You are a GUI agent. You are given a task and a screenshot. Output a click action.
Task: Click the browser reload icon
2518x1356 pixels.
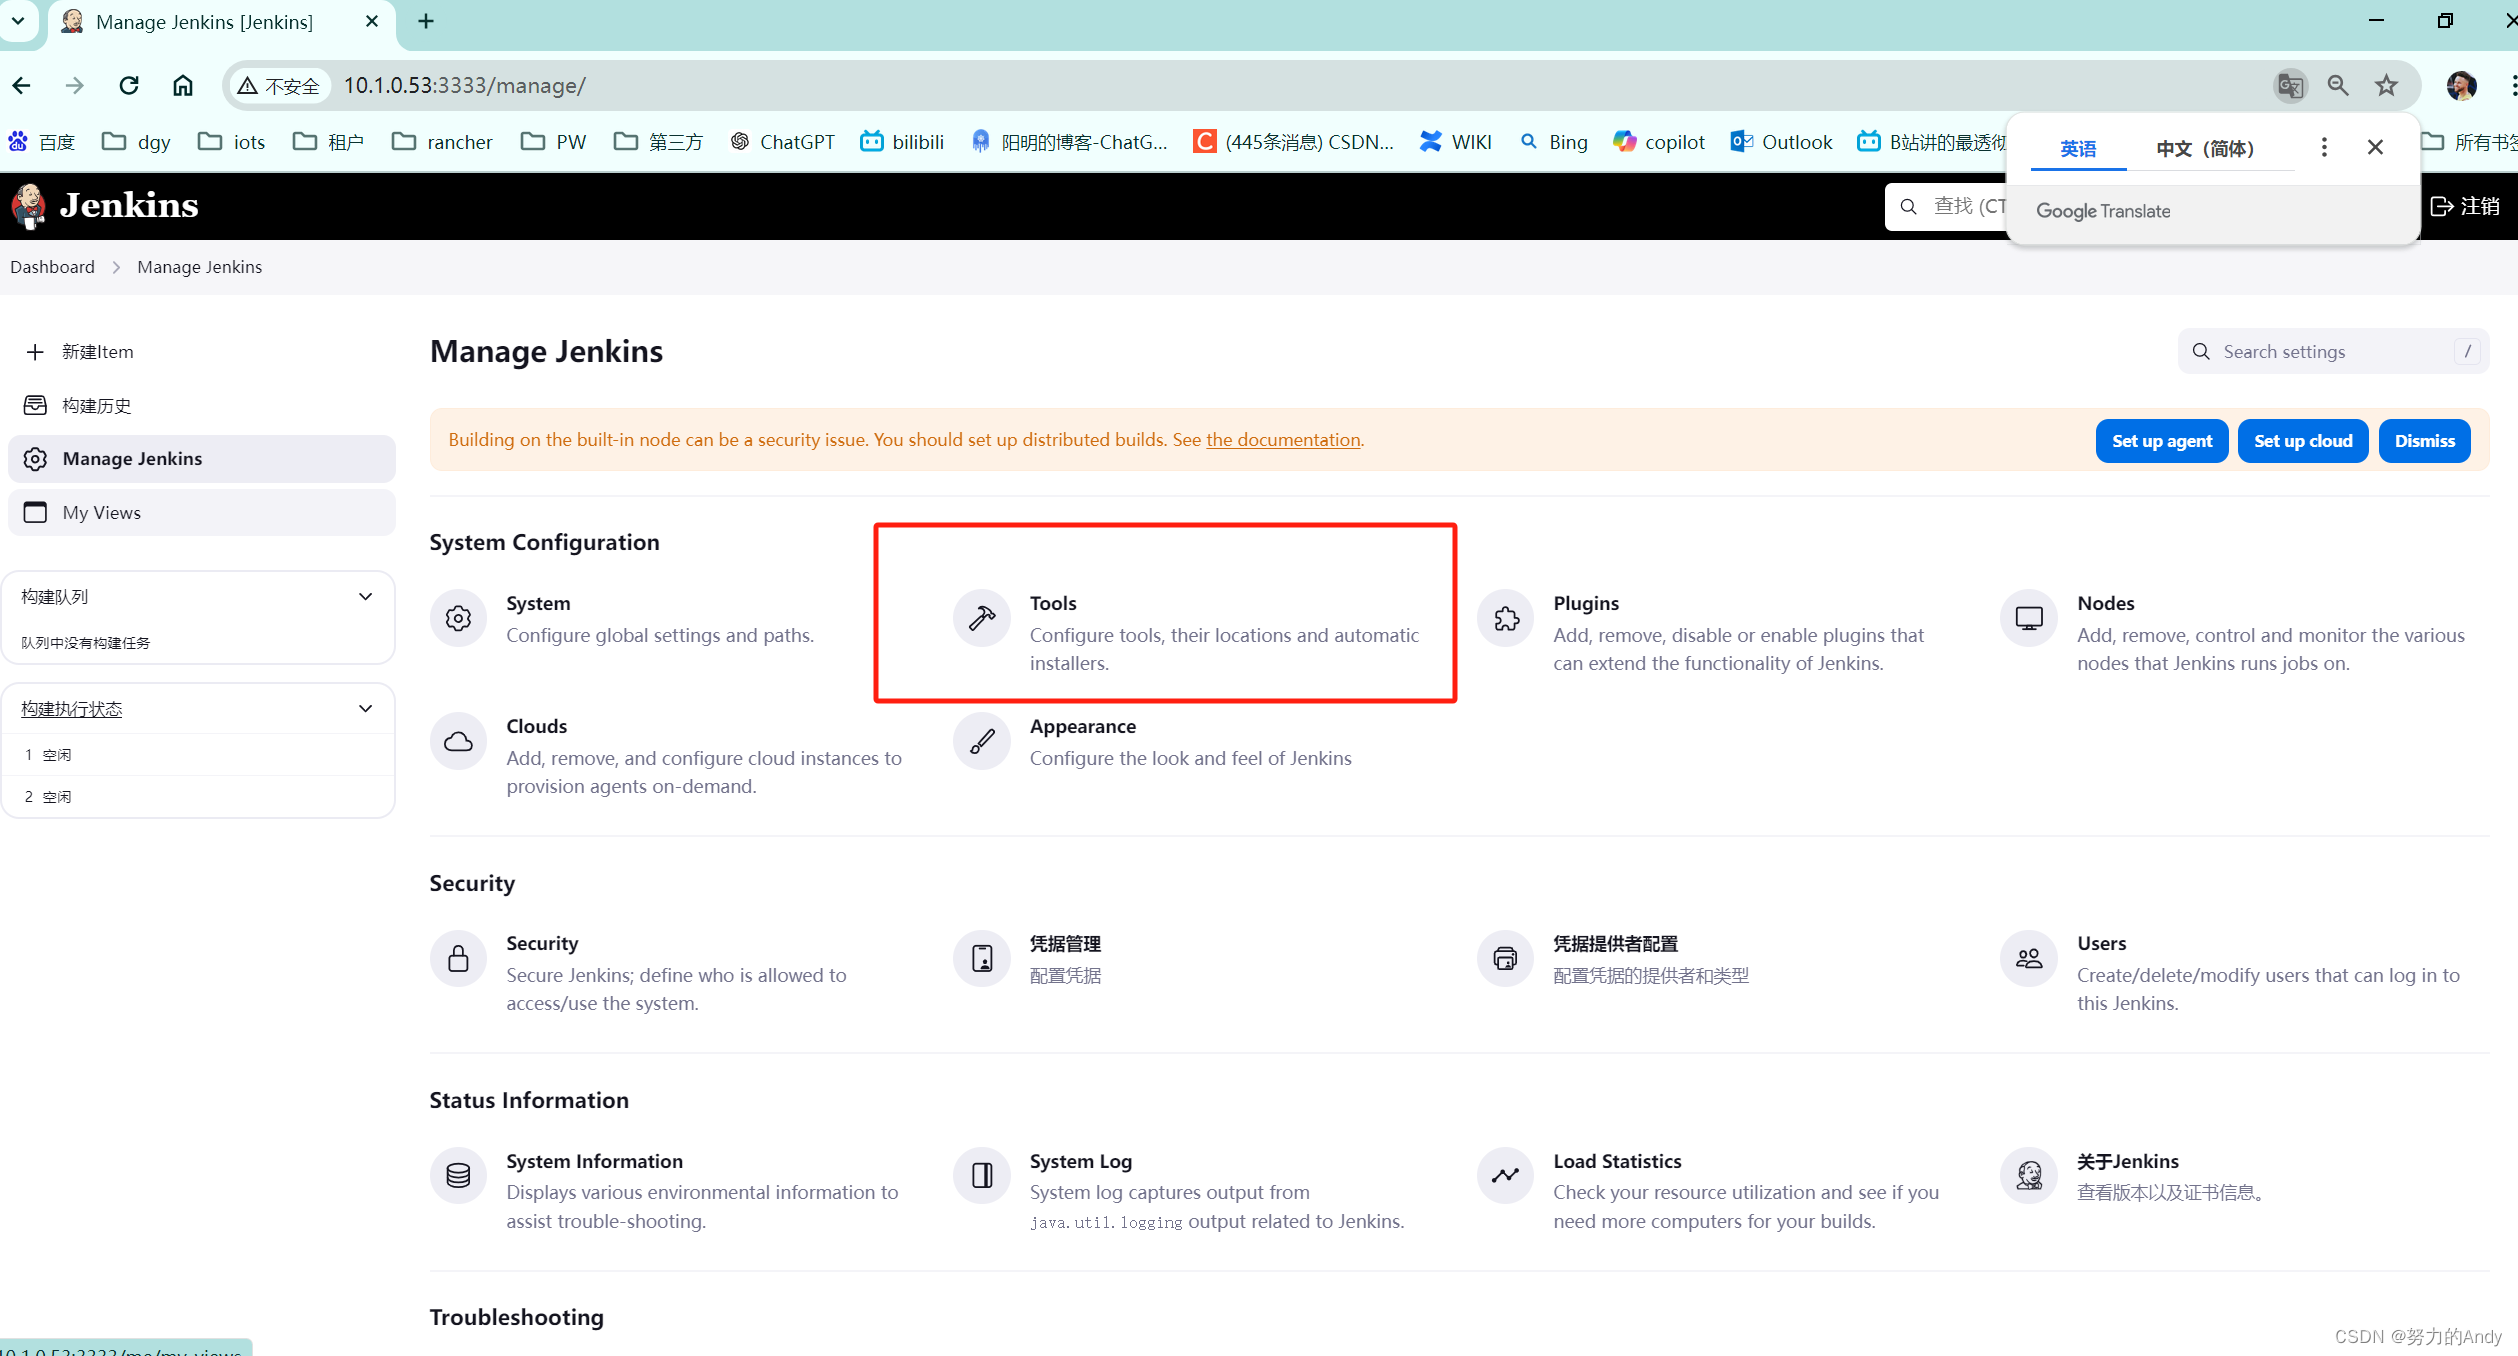tap(129, 85)
